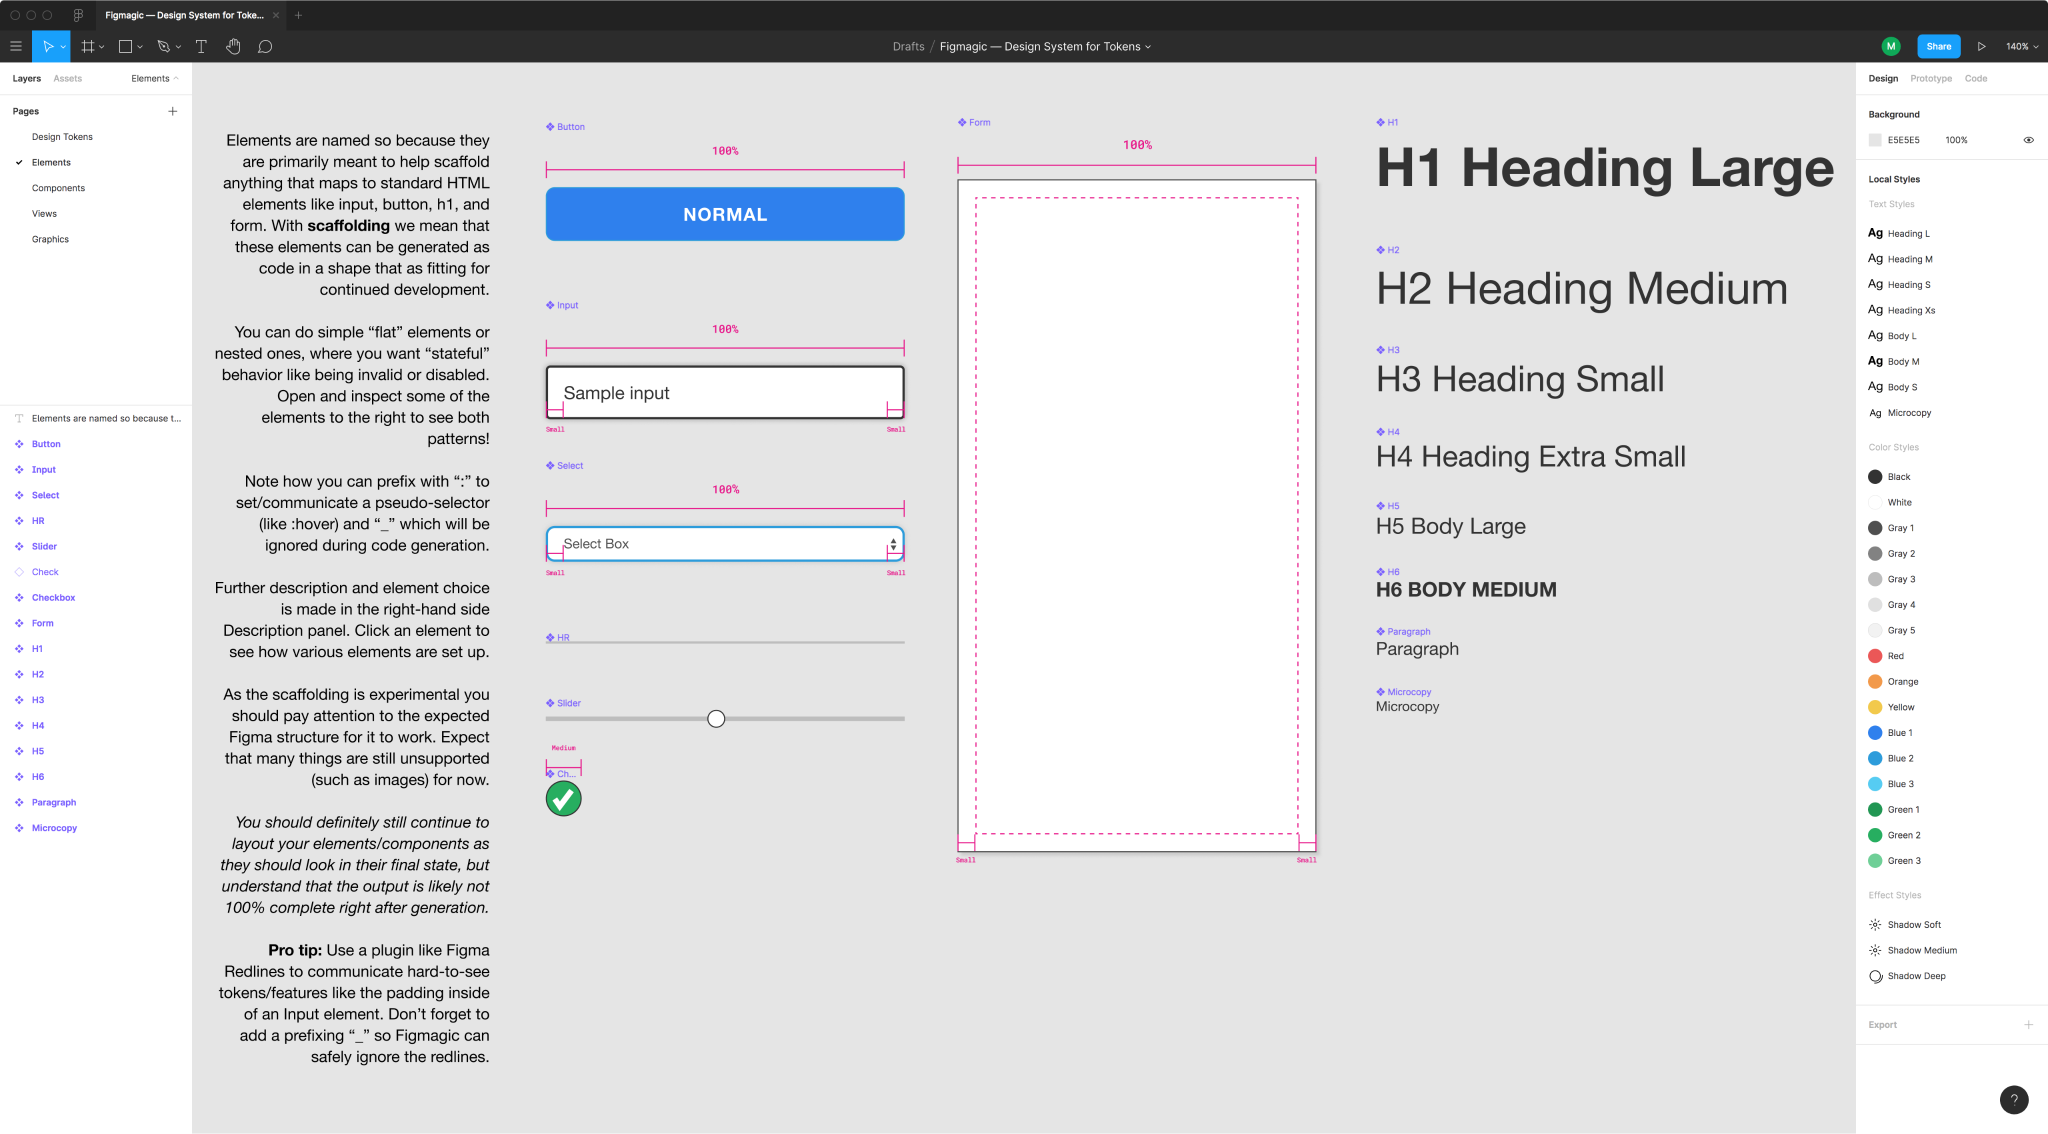Click the green checkmark on canvas

click(563, 798)
